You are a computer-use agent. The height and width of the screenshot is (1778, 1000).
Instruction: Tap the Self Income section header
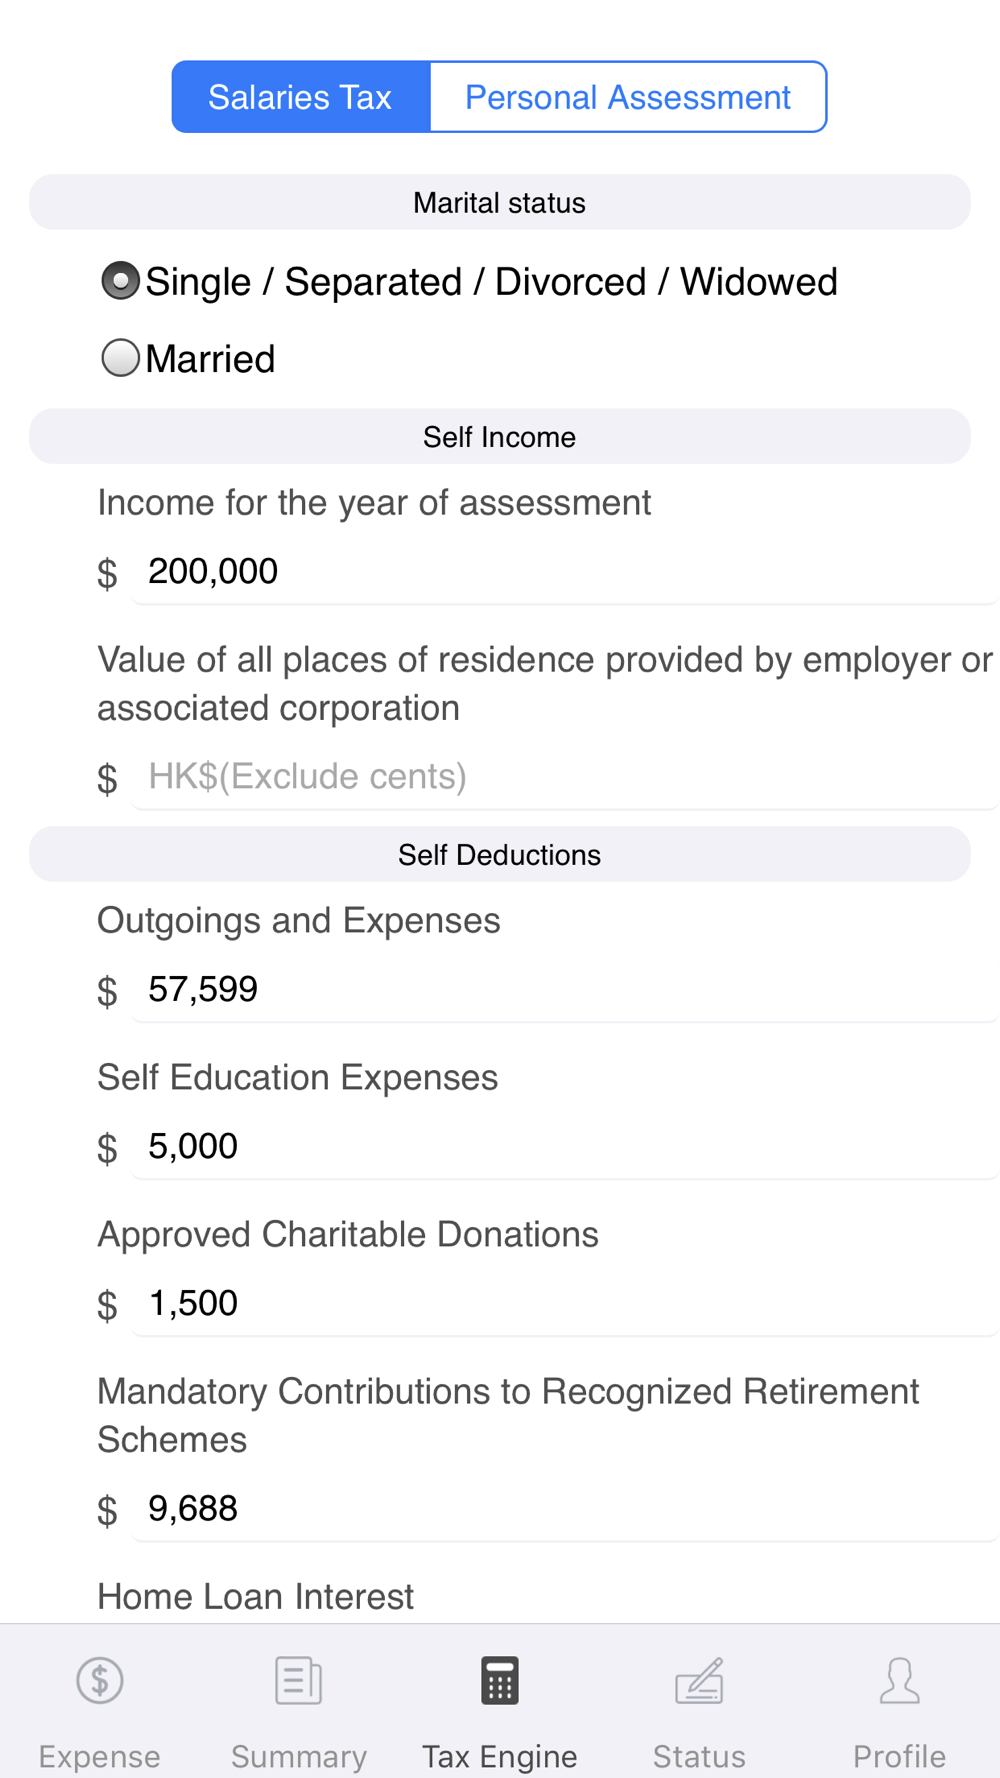coord(499,437)
